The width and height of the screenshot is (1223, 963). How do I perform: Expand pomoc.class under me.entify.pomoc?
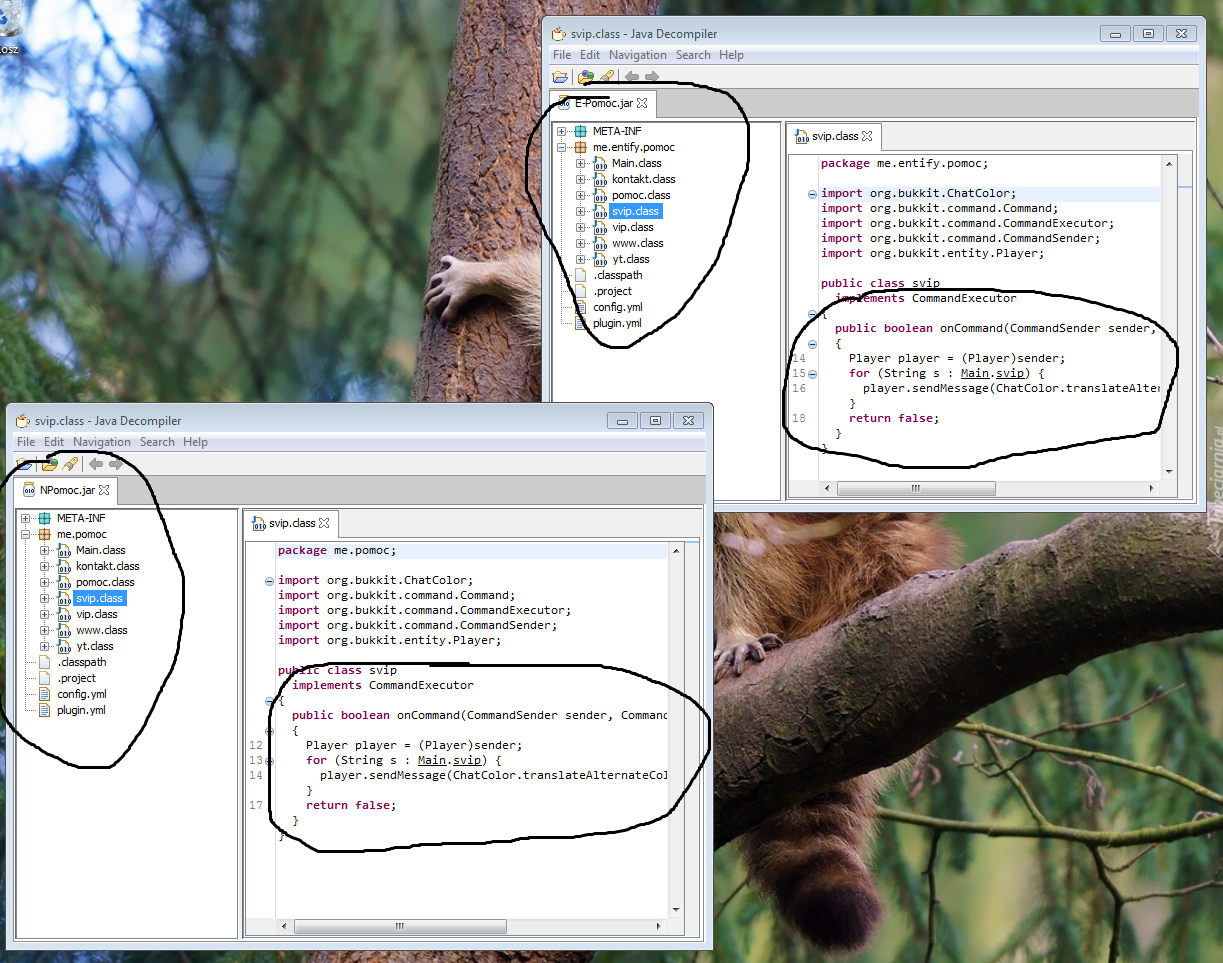581,195
